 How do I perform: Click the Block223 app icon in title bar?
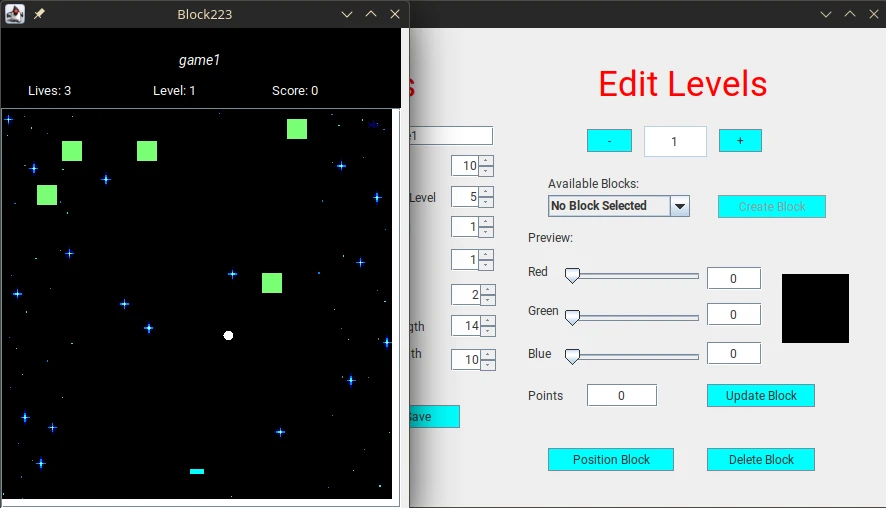pyautogui.click(x=15, y=14)
